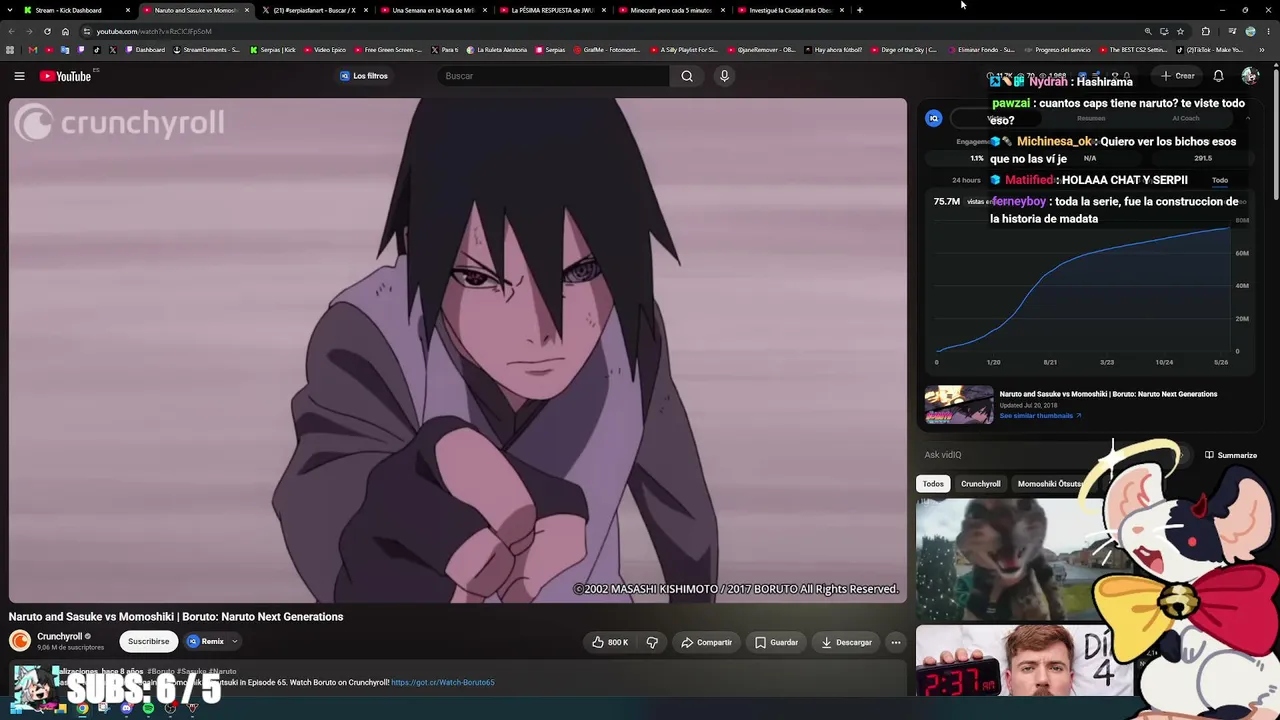
Task: Open Crunchyroll channel avatar
Action: 20,641
